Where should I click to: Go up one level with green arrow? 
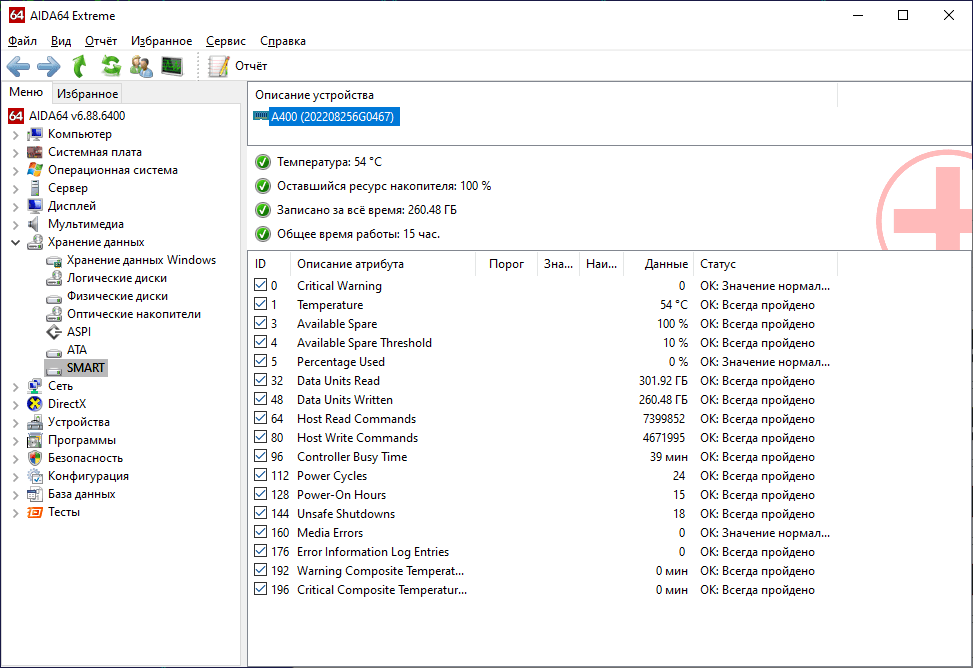tap(79, 66)
